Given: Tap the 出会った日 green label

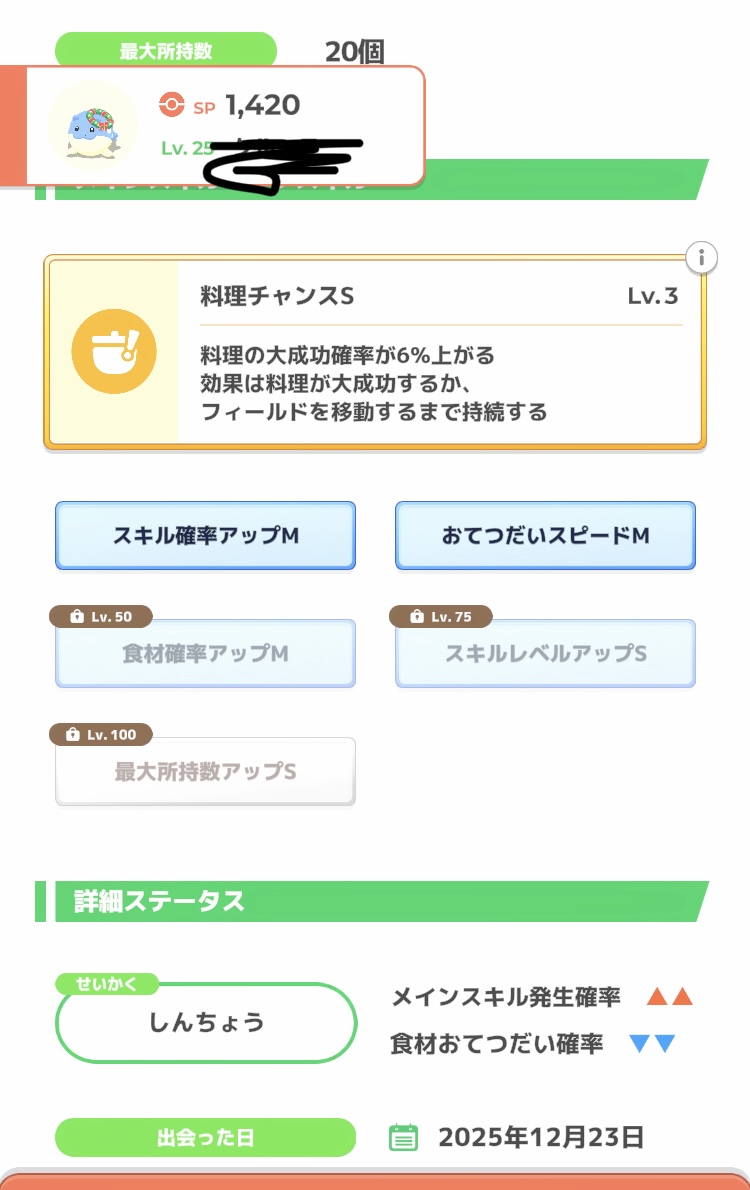Looking at the screenshot, I should tap(205, 1138).
